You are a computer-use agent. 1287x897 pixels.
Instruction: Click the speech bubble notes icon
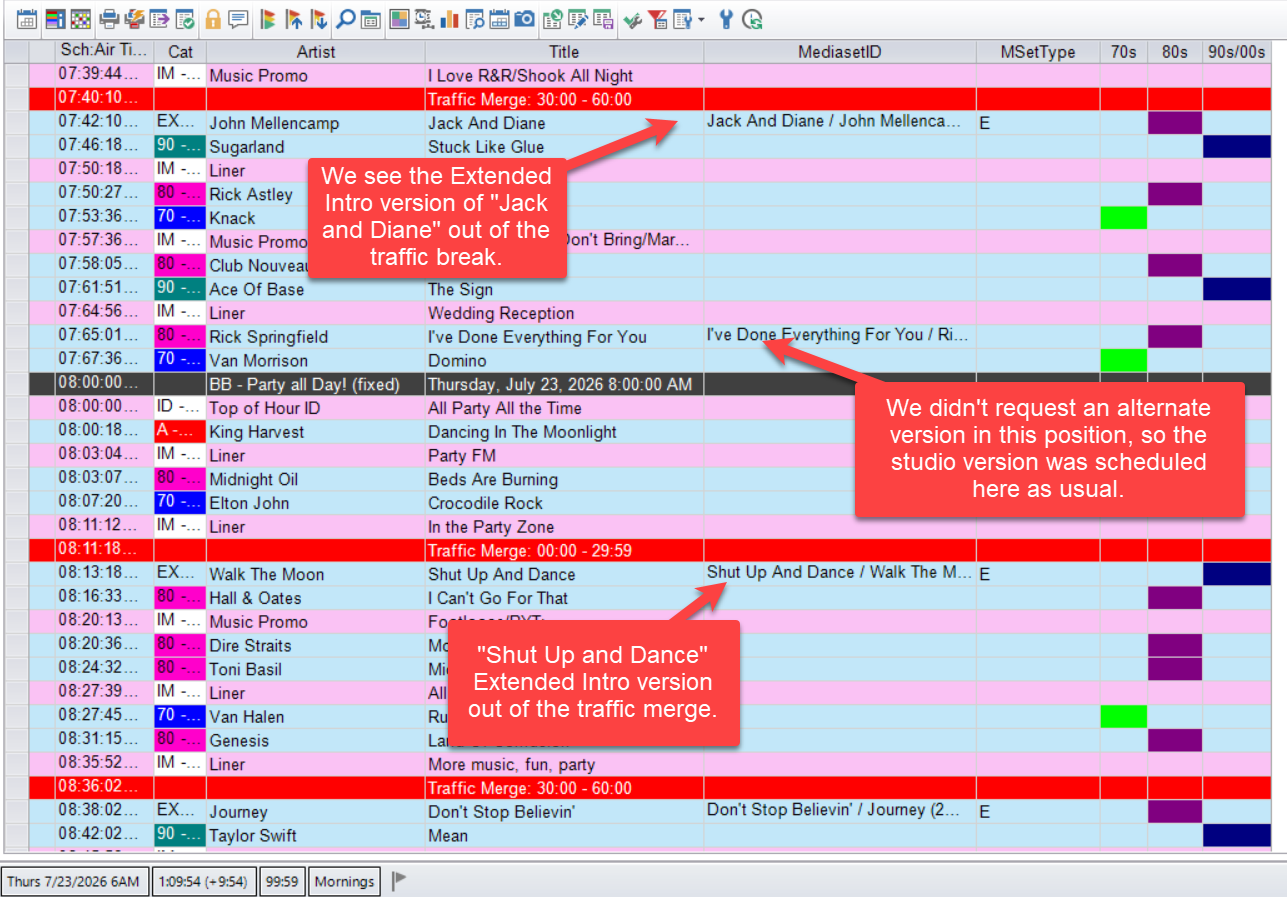[238, 19]
